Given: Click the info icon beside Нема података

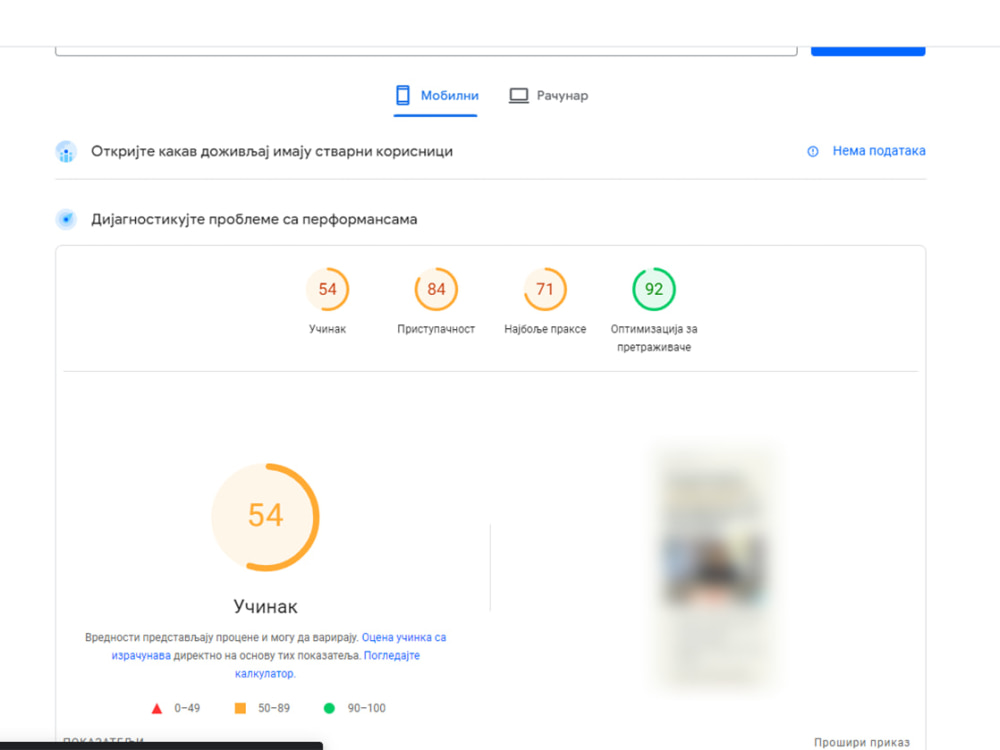Looking at the screenshot, I should click(x=812, y=151).
